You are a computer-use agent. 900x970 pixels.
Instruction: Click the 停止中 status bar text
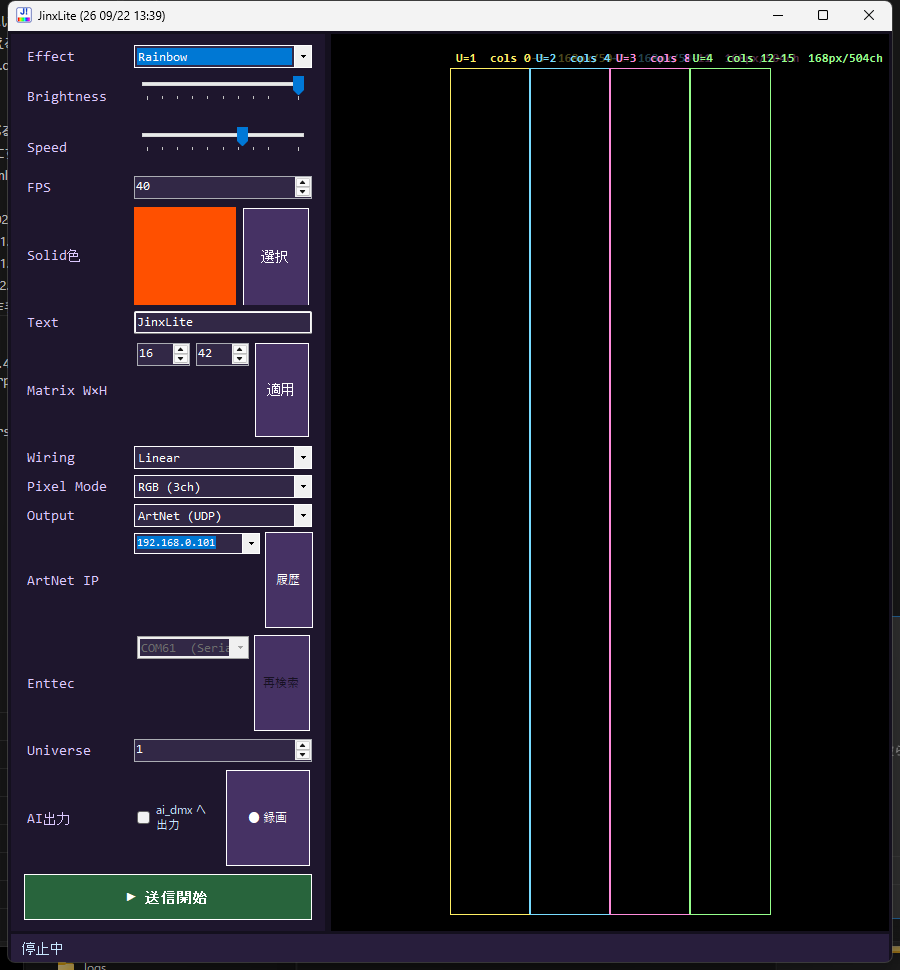[x=42, y=948]
